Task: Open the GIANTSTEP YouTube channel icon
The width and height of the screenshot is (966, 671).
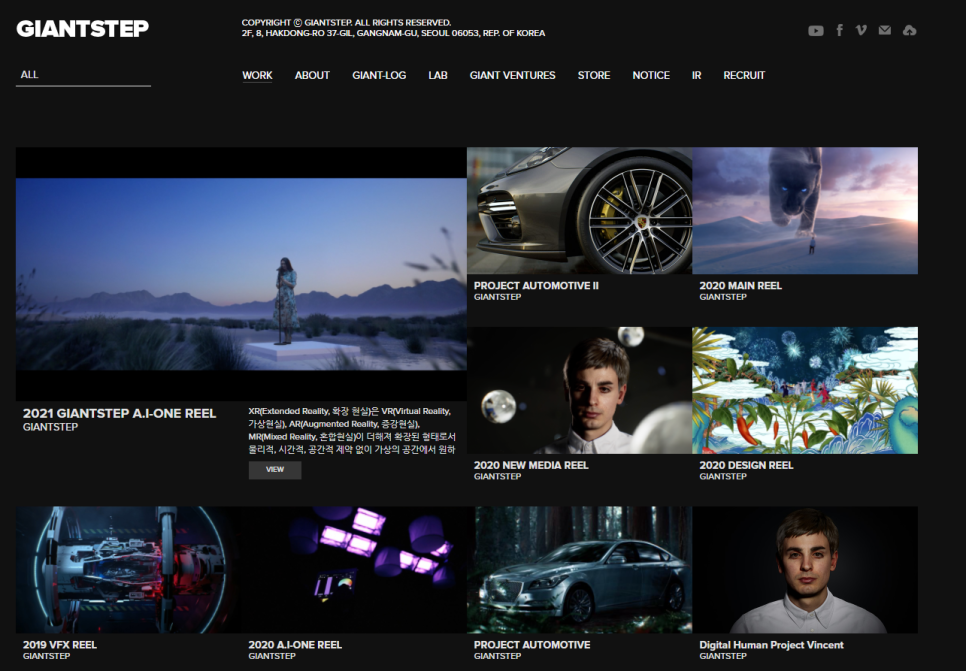Action: 816,30
